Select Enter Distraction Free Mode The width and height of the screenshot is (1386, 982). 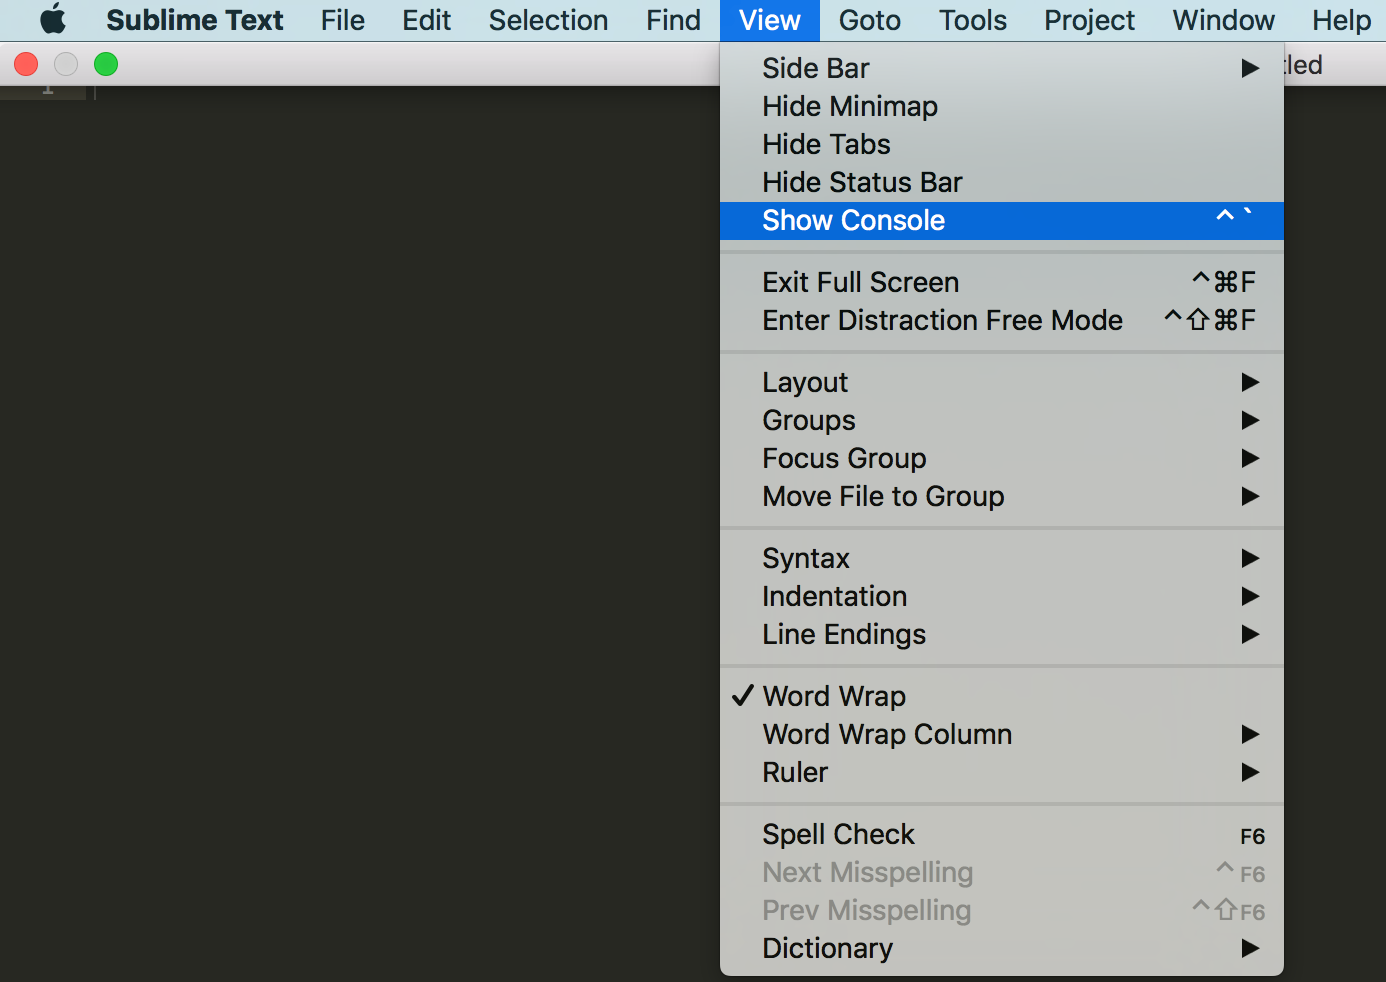(1002, 320)
